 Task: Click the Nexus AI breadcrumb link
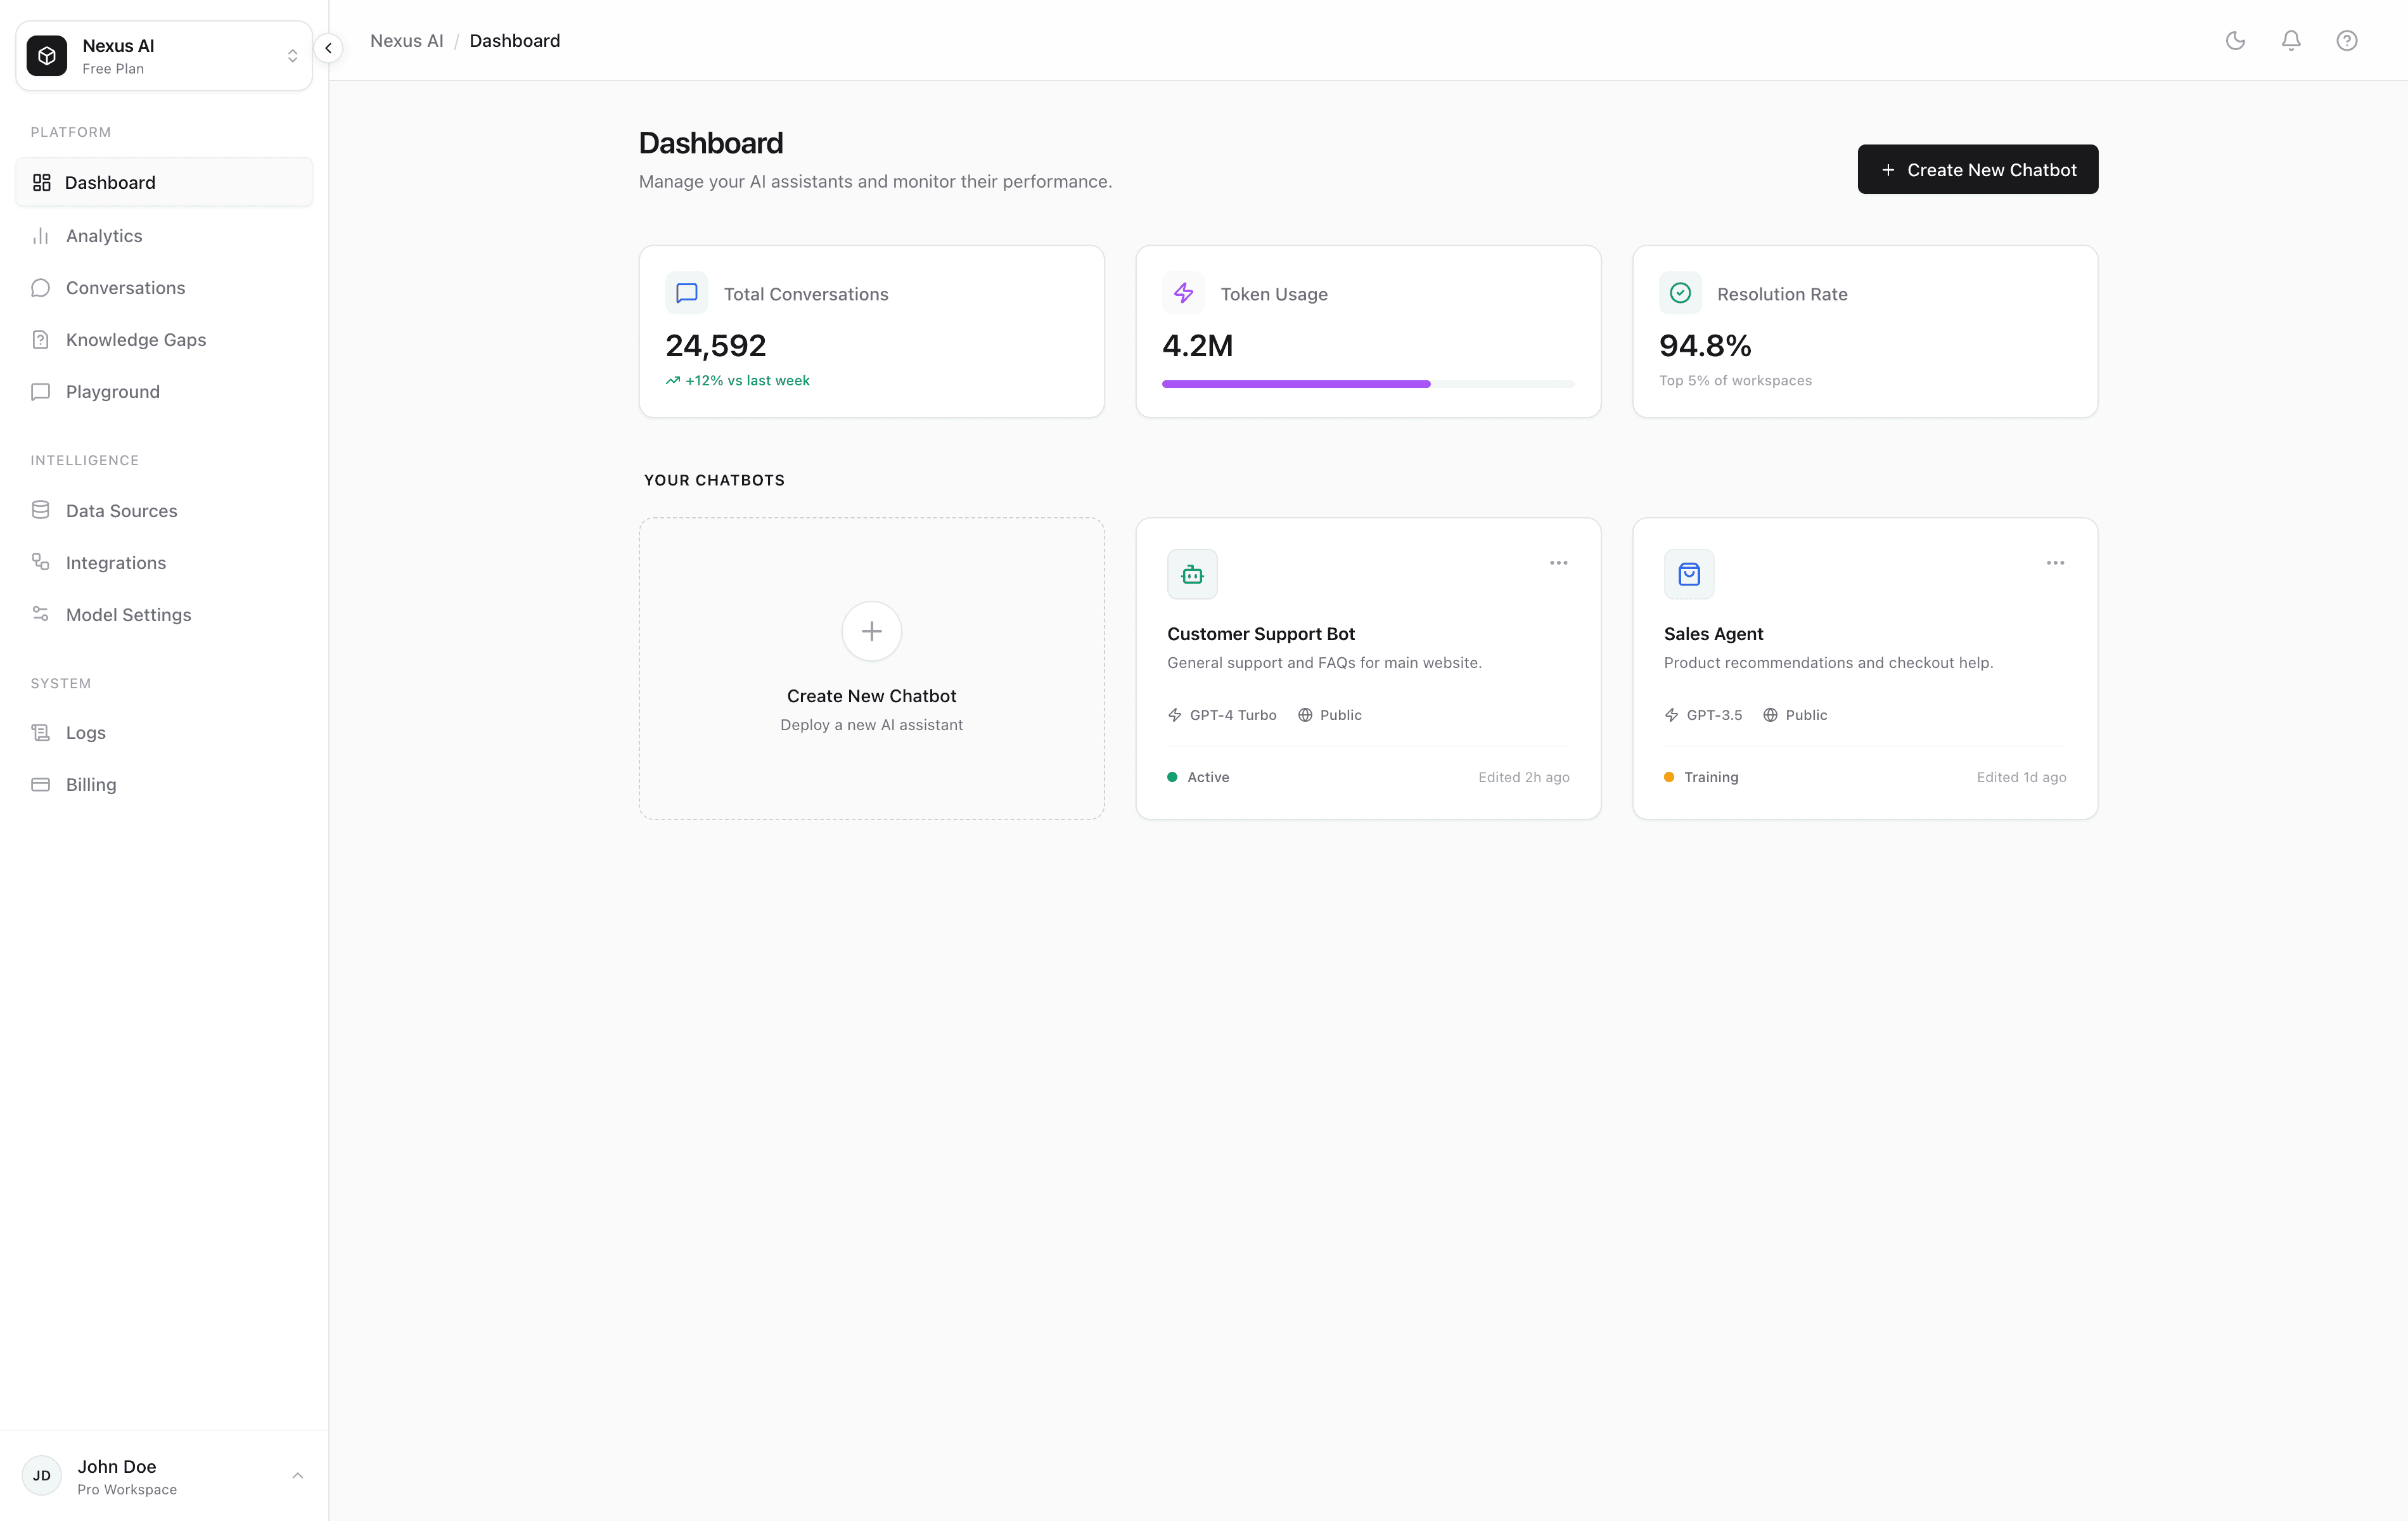(406, 41)
